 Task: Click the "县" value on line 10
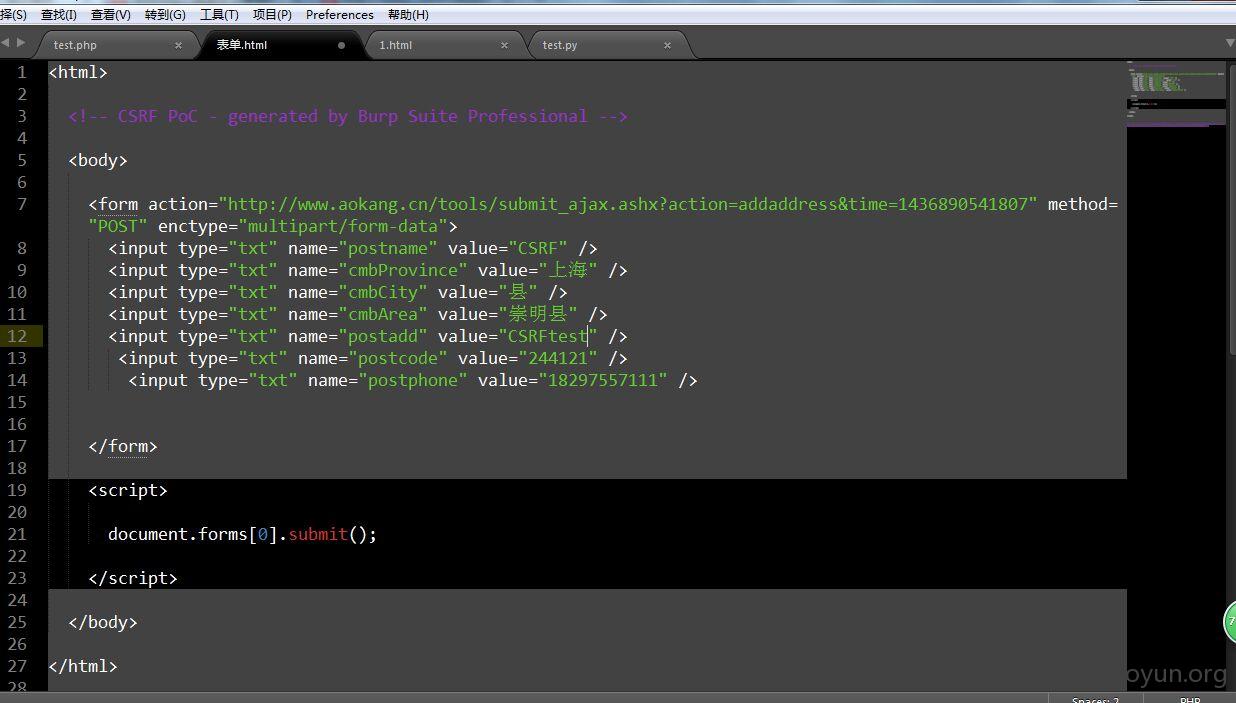coord(518,292)
